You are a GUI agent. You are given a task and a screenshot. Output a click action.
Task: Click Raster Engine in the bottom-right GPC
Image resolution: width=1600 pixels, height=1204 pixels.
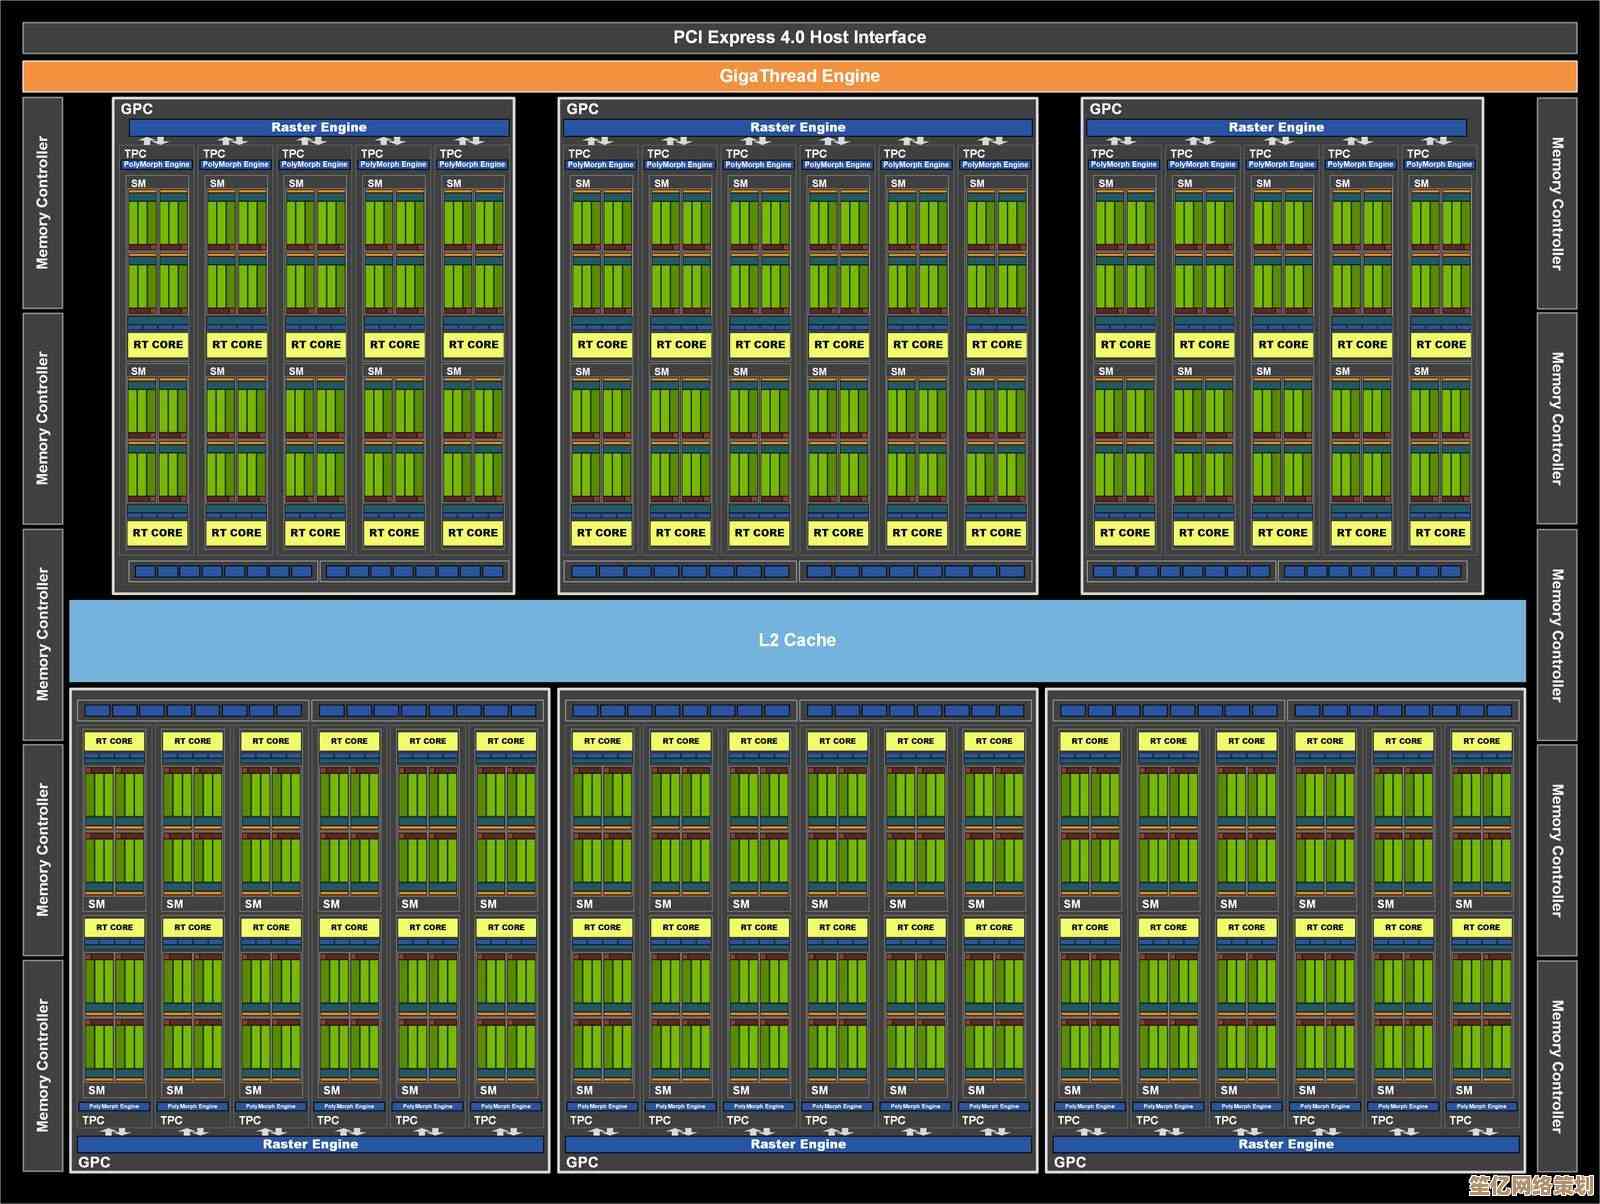click(x=1286, y=1144)
